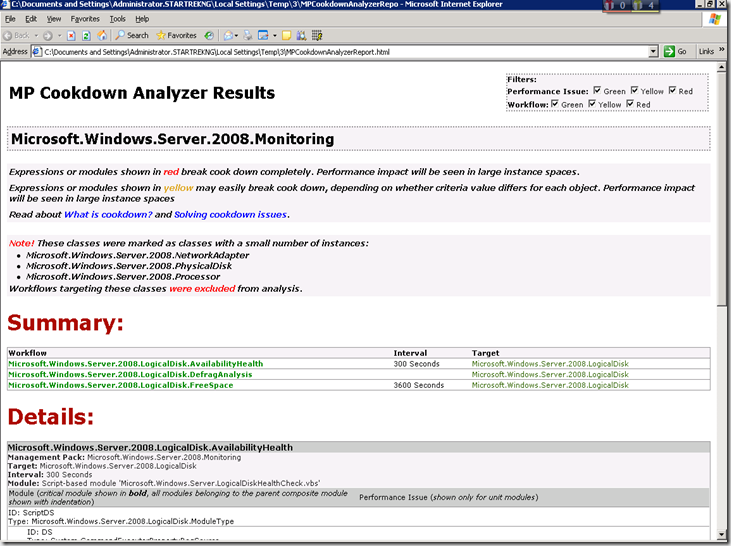Uncheck Workflow Red filter
This screenshot has height=546, width=731.
click(x=630, y=104)
